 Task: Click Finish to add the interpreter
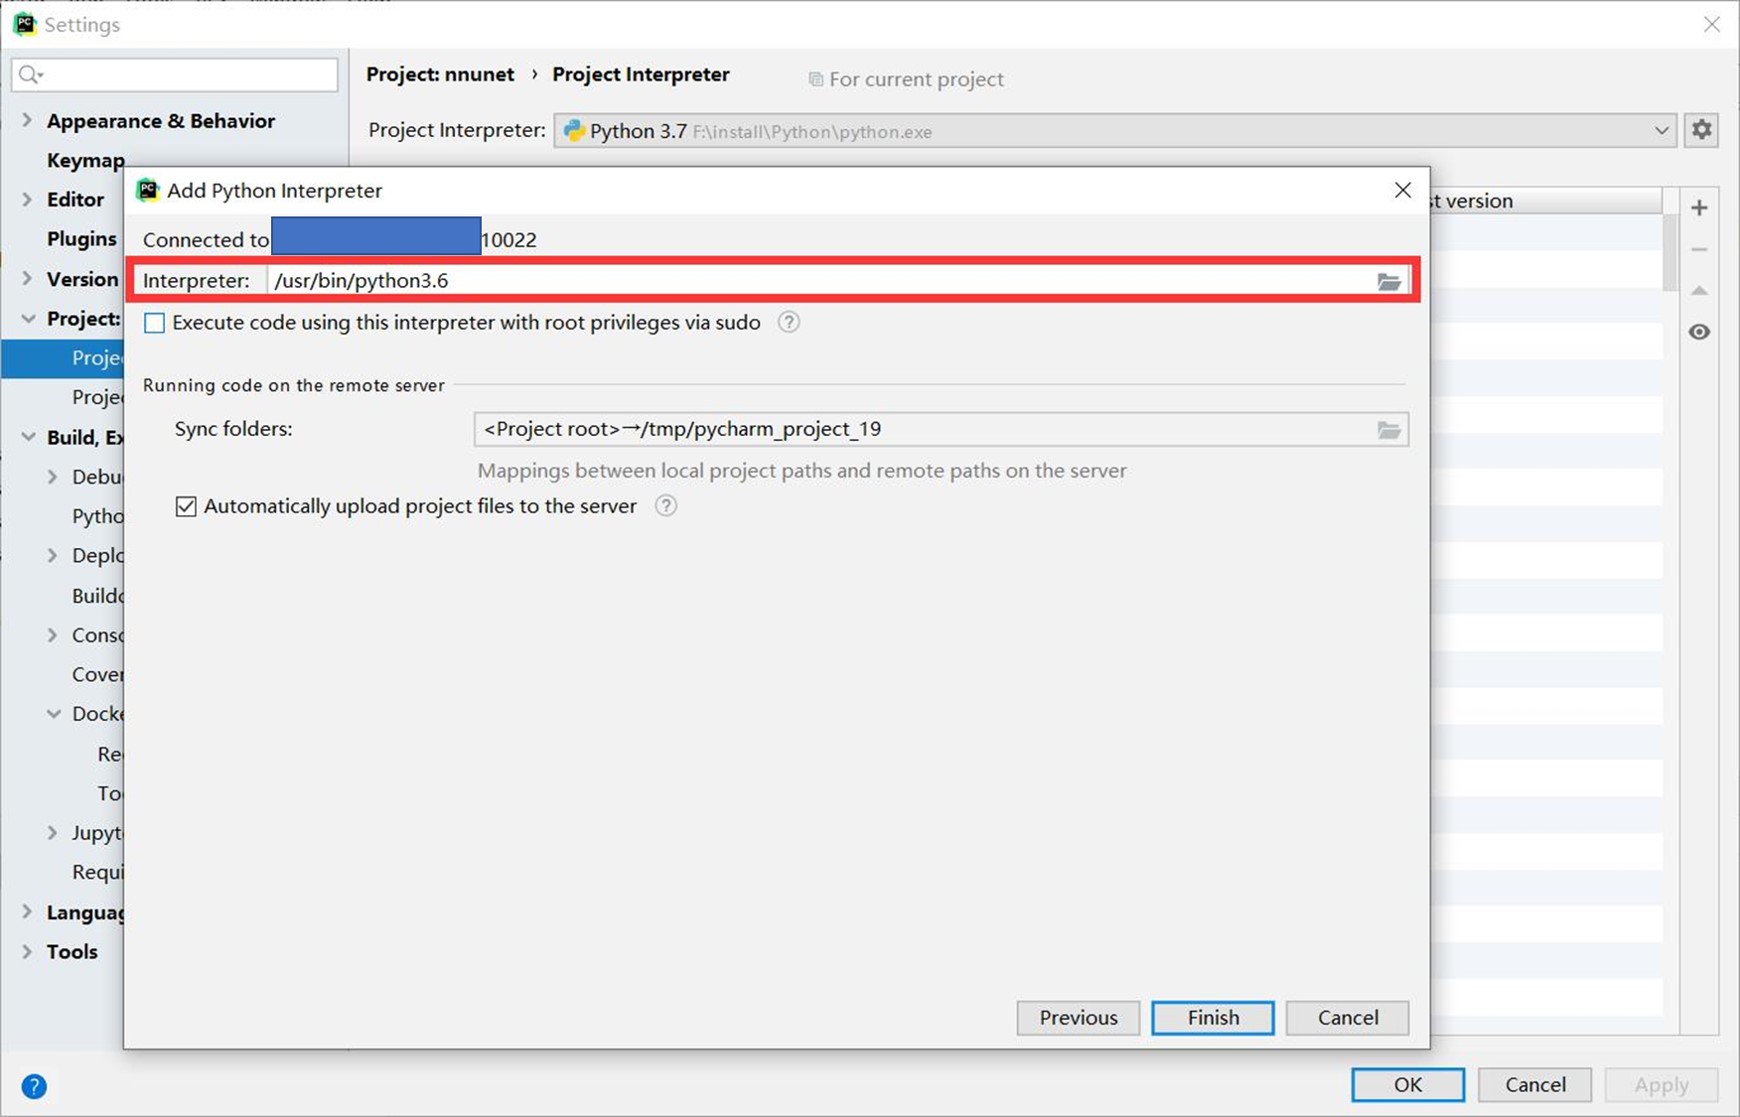(x=1213, y=1018)
